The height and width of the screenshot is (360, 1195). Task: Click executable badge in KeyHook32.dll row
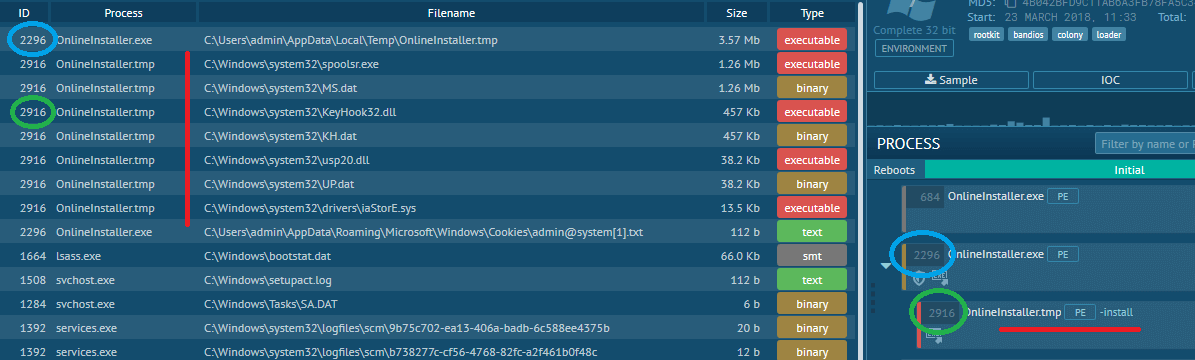[x=812, y=113]
